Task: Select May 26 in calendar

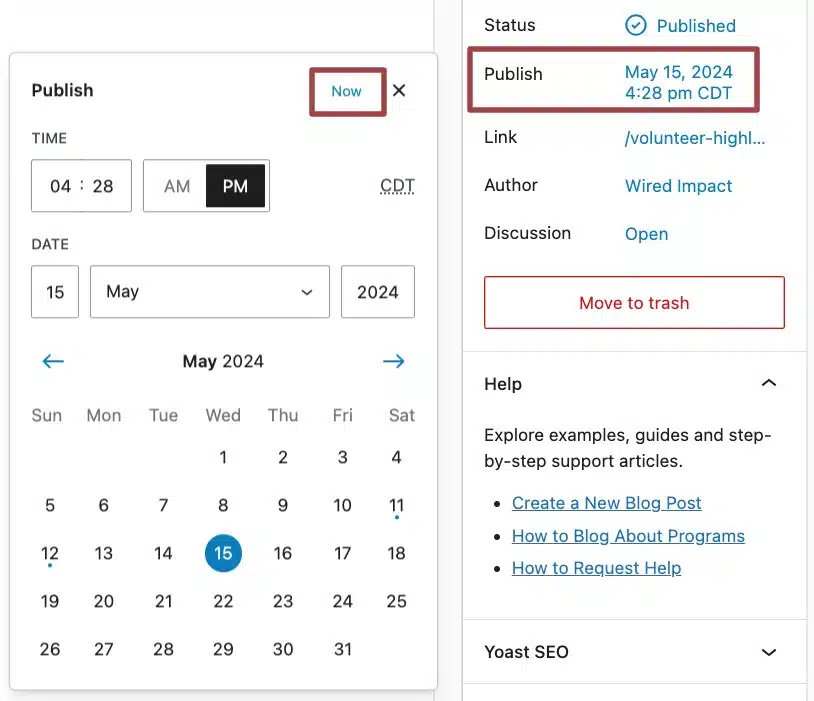Action: 50,649
